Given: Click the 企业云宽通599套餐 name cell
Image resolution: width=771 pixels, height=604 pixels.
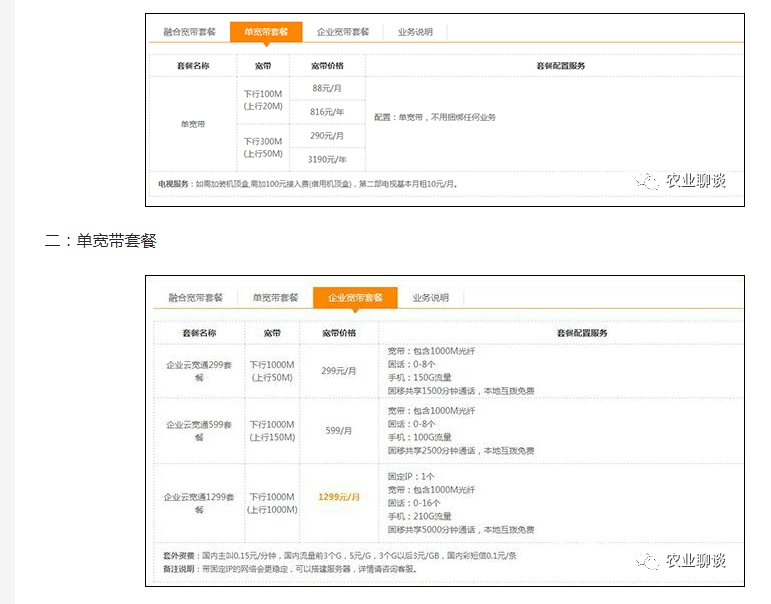Looking at the screenshot, I should coord(199,430).
